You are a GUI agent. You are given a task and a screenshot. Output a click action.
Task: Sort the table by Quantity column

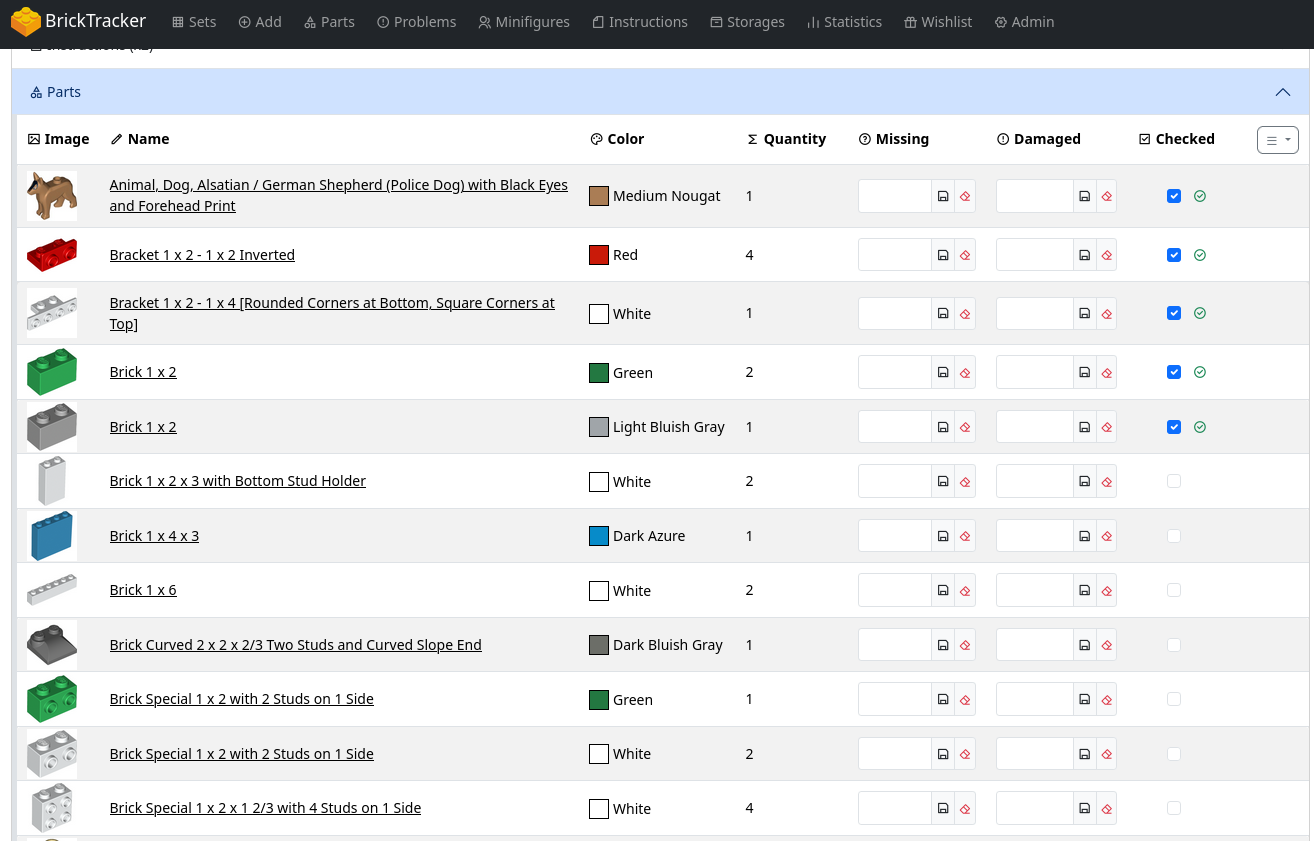pyautogui.click(x=794, y=139)
